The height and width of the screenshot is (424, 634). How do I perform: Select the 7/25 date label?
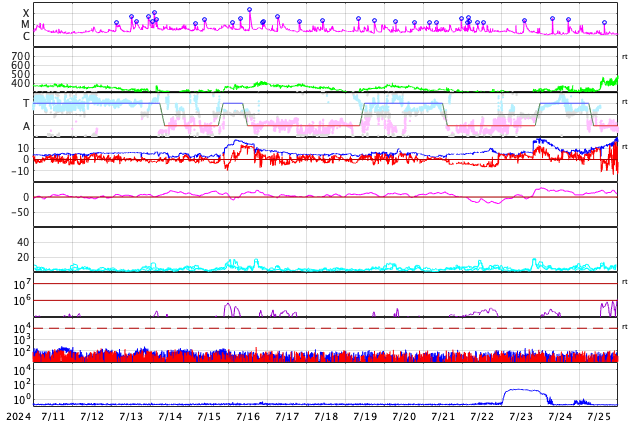(x=599, y=416)
